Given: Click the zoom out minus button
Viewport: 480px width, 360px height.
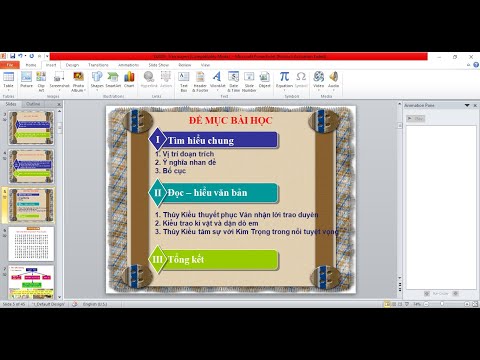Looking at the screenshot, I should tap(426, 304).
